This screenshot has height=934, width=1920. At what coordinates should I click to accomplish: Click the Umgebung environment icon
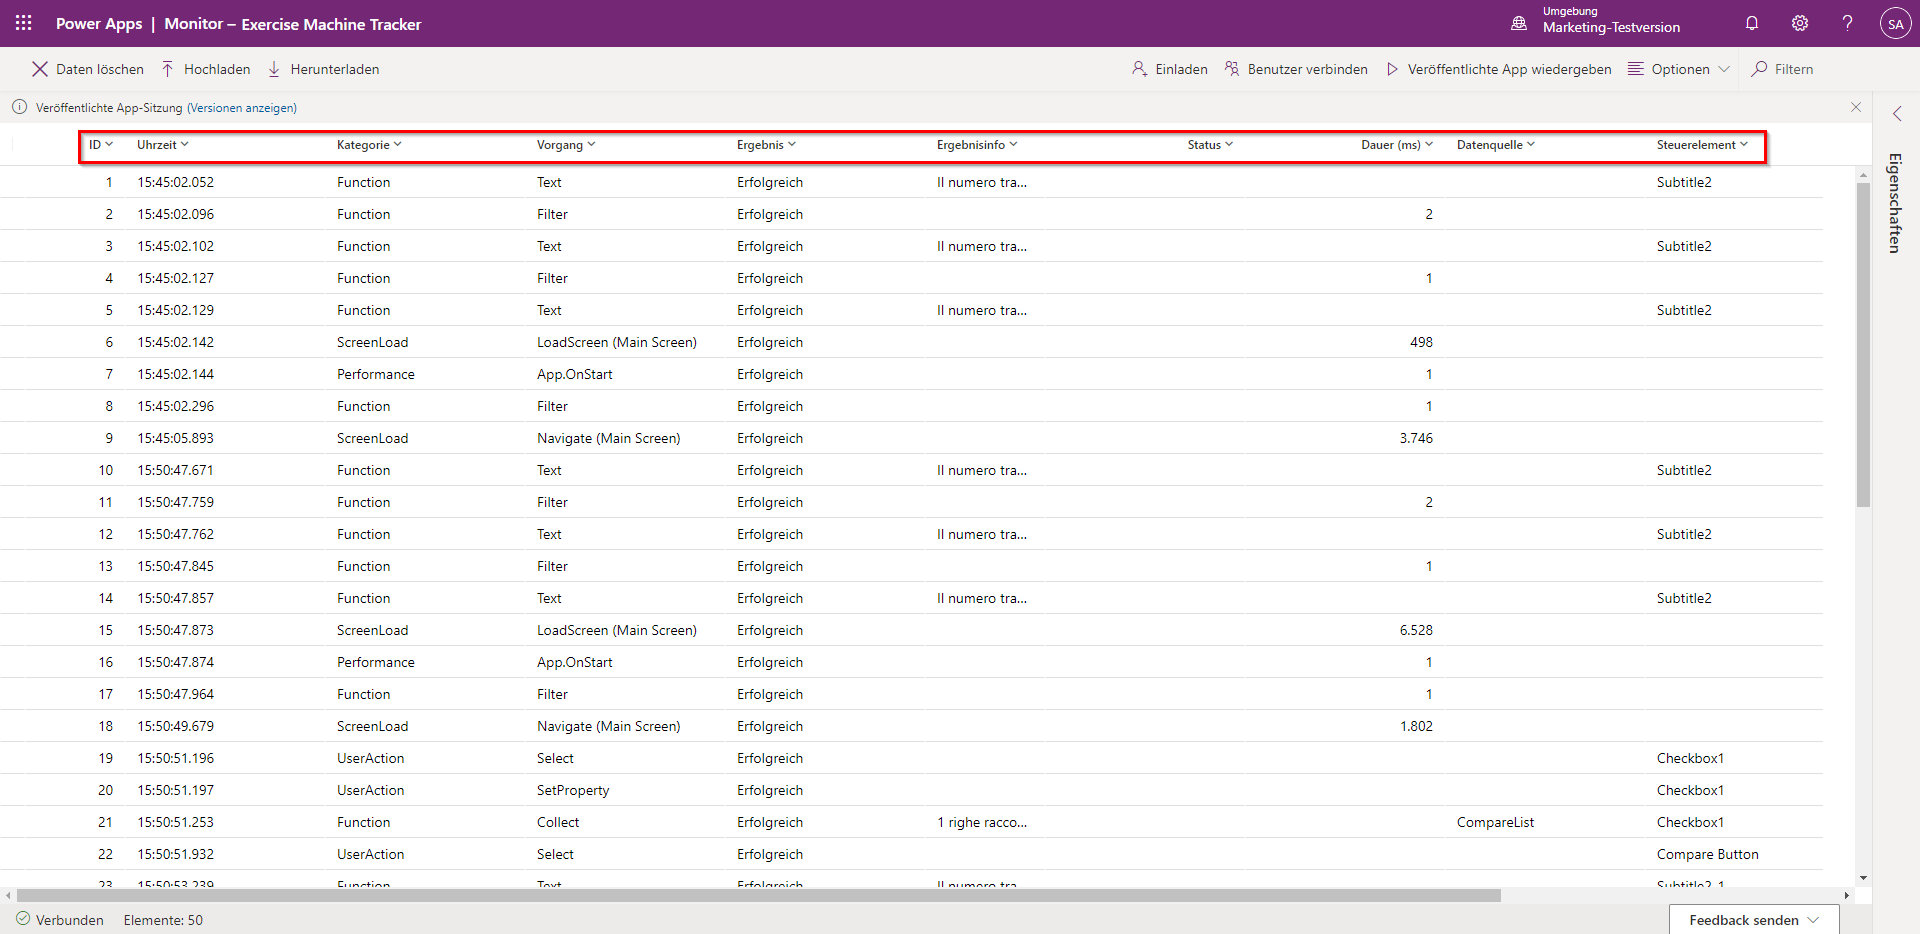[1519, 23]
